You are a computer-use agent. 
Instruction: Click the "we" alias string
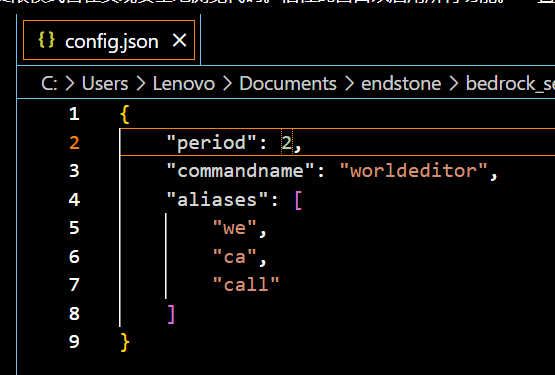(x=235, y=228)
